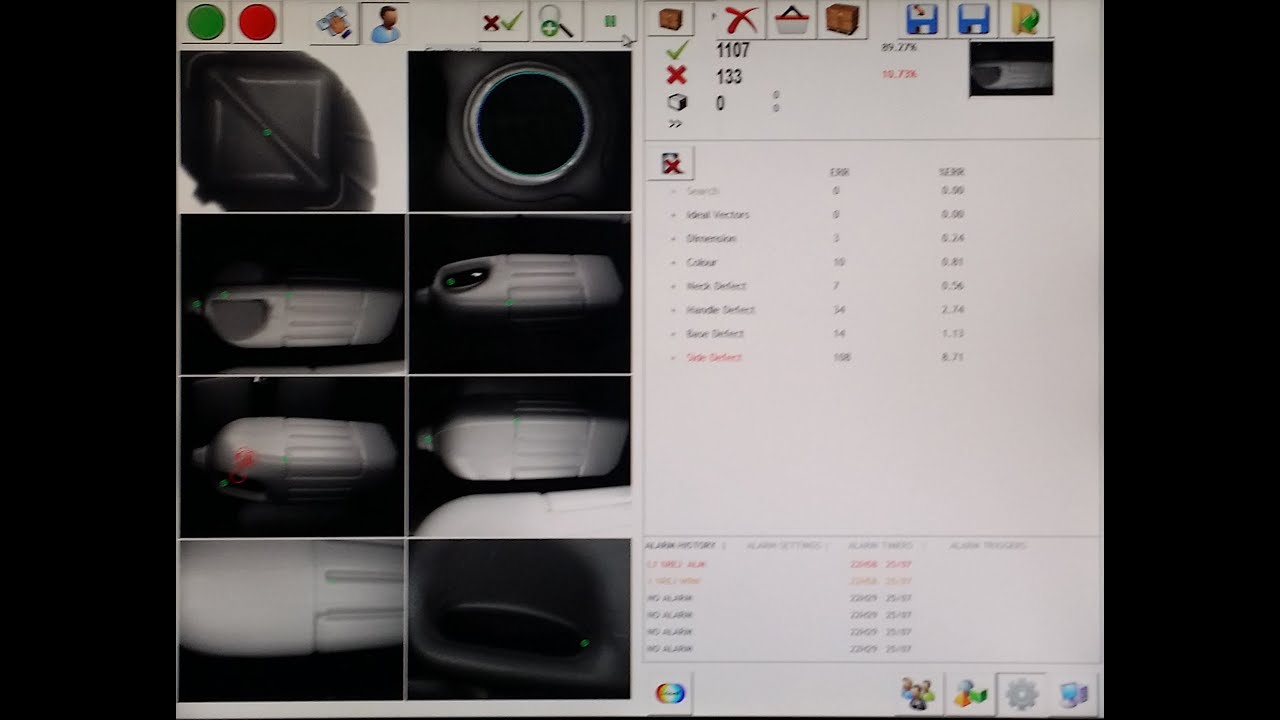Screen dimensions: 1280x720
Task: Switch to the Alarm Timers tab
Action: (x=881, y=546)
